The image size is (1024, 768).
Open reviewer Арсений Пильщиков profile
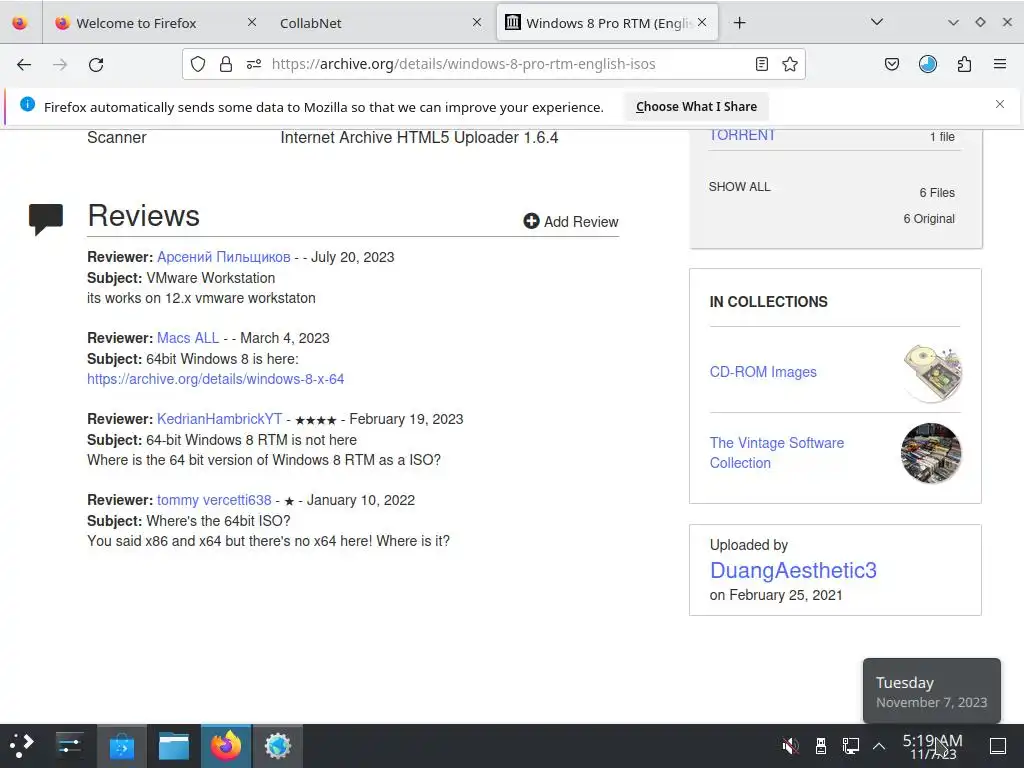[x=224, y=257]
